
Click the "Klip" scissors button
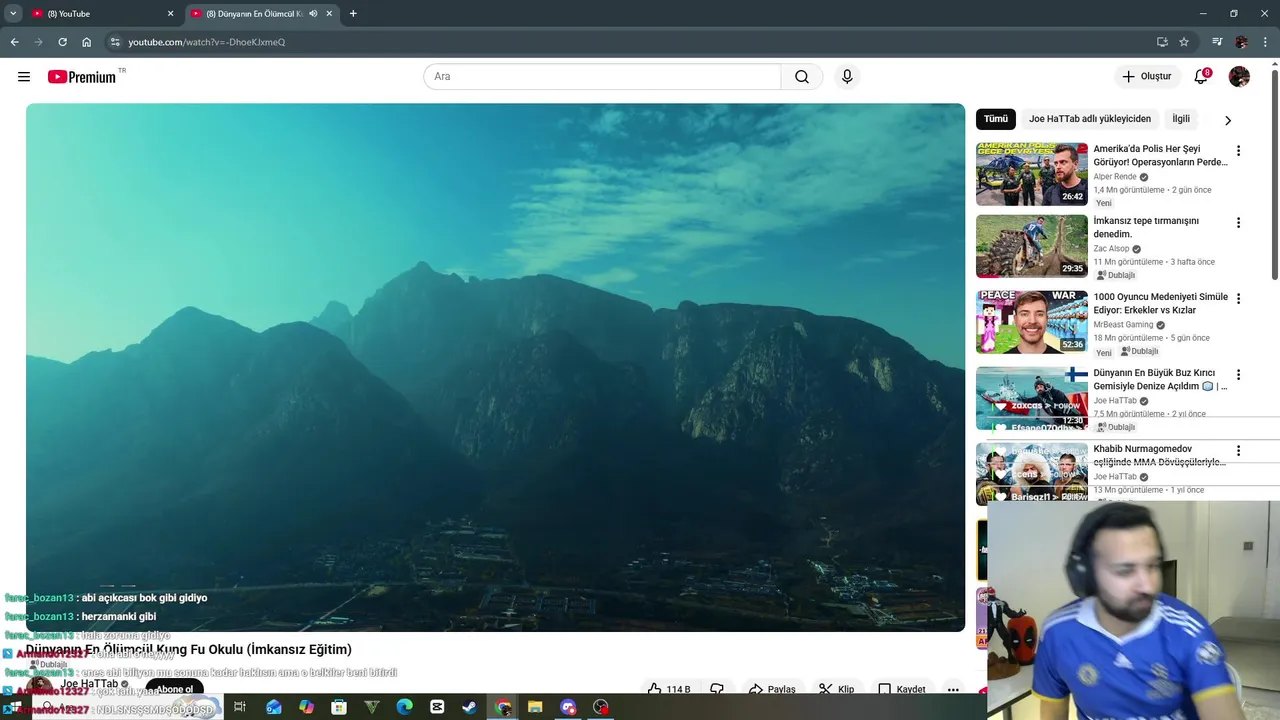[x=836, y=689]
